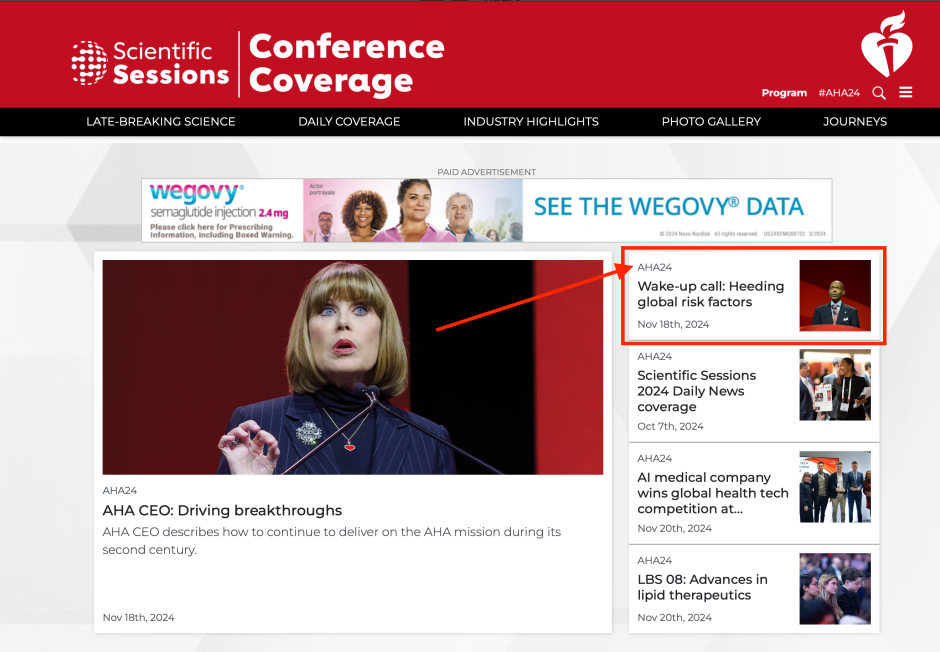Open the Photo Gallery page

pyautogui.click(x=711, y=122)
